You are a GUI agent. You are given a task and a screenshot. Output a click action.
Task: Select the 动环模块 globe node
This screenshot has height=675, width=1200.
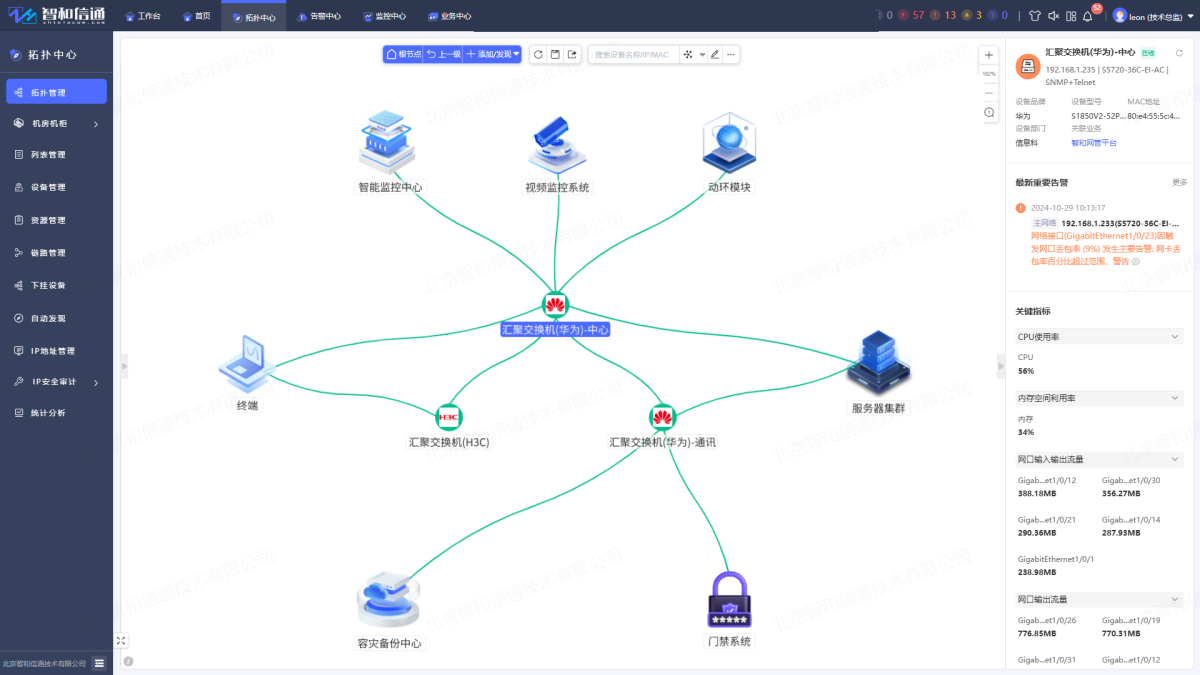click(x=728, y=143)
